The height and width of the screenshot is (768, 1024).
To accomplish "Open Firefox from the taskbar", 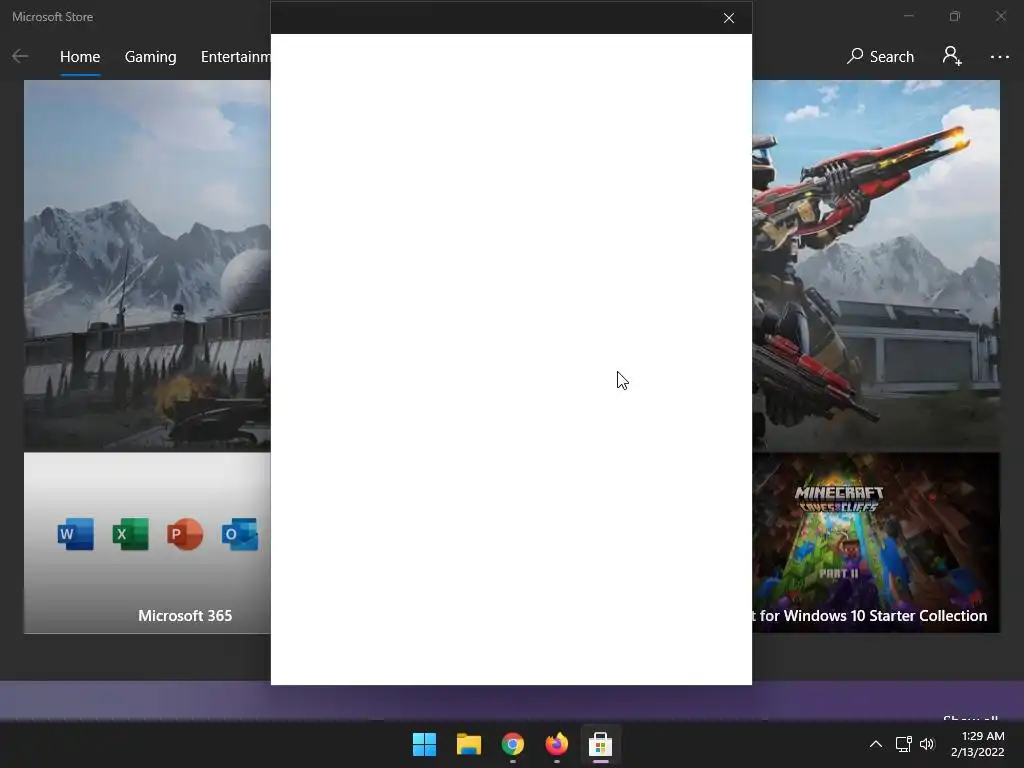I will click(556, 744).
